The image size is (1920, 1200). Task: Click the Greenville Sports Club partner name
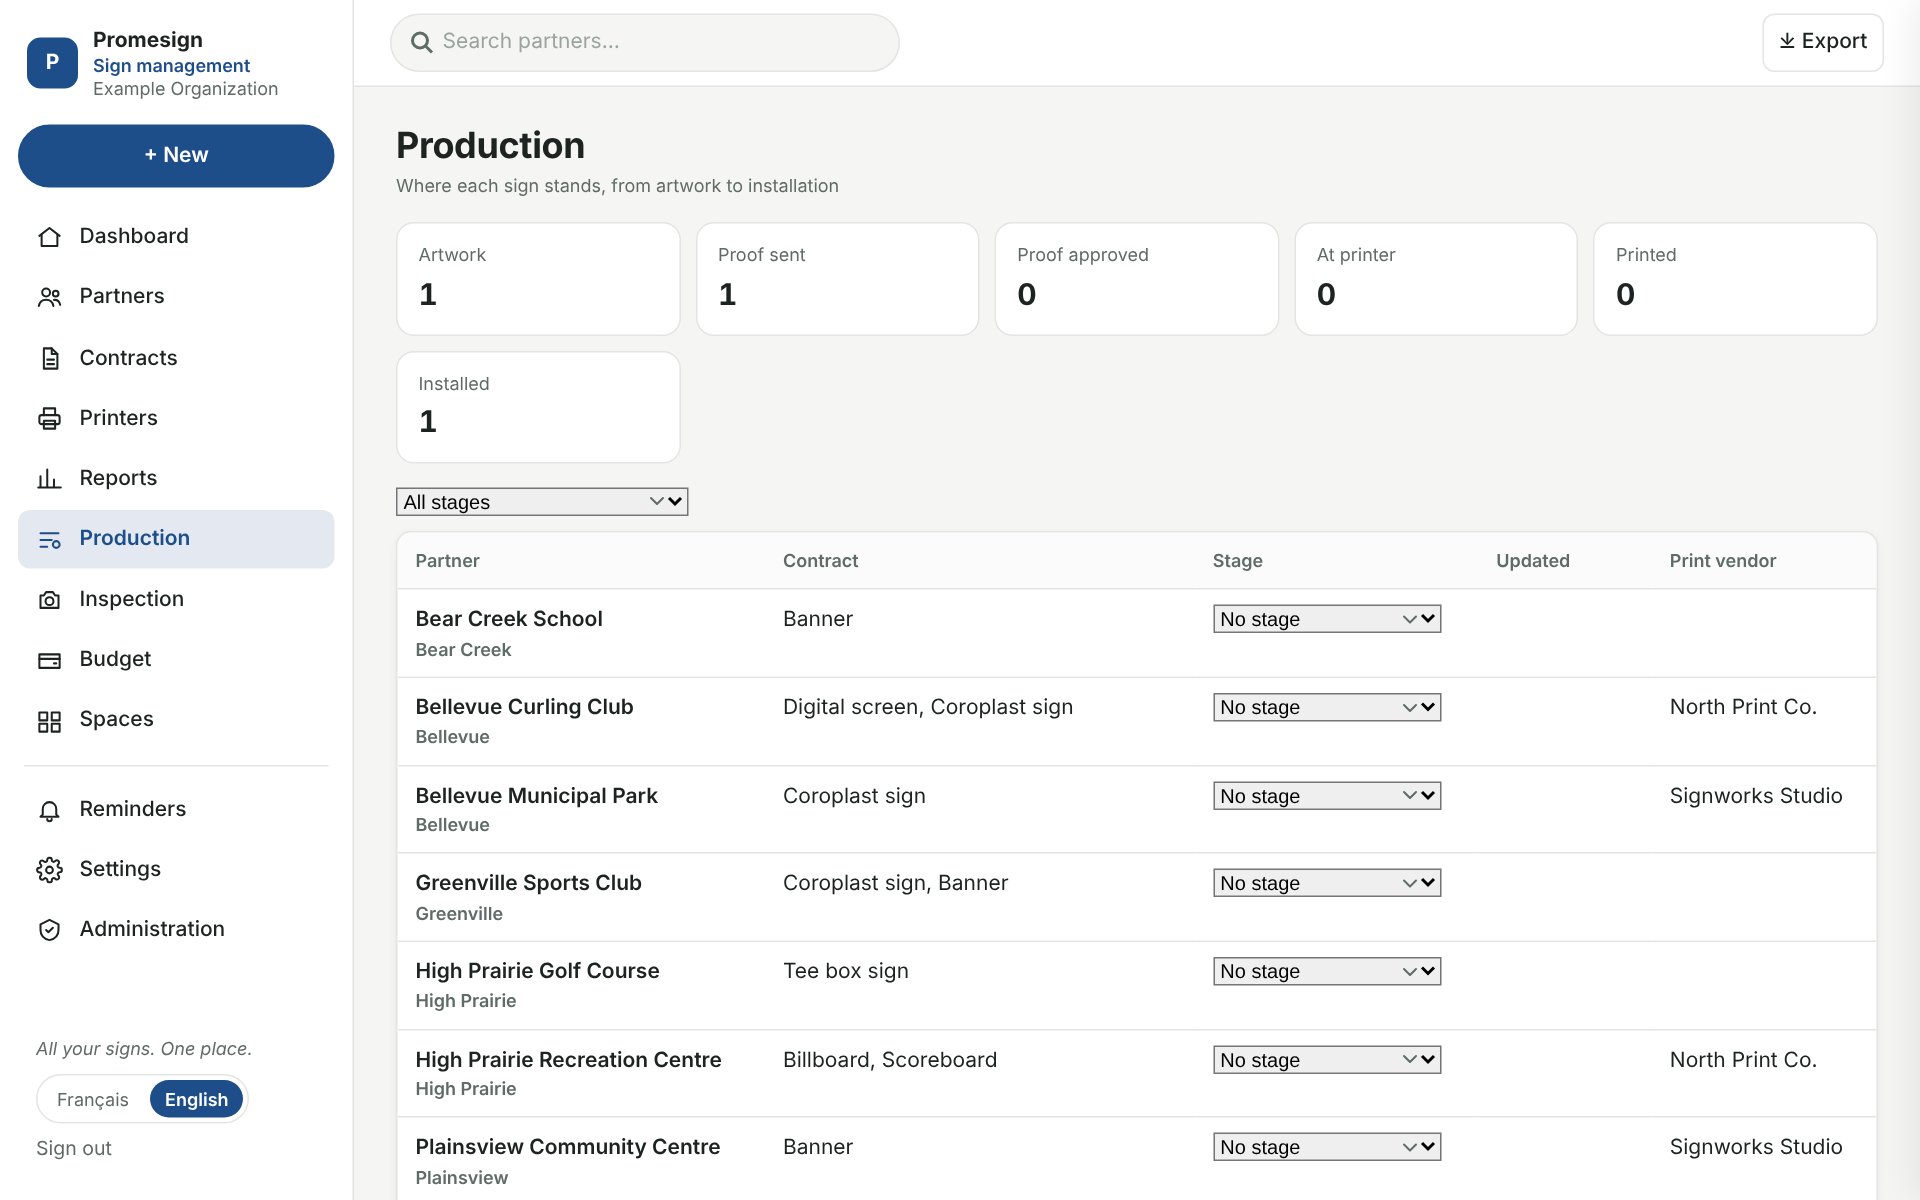(528, 883)
